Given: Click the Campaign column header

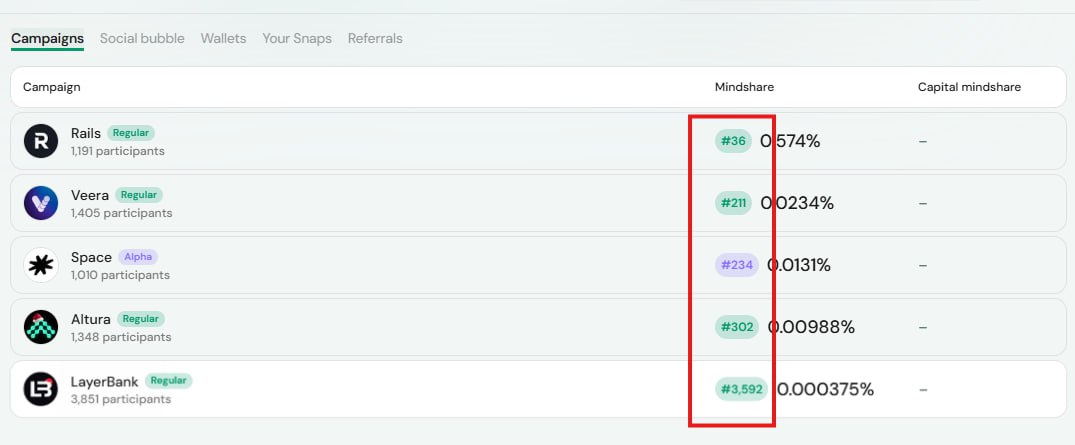Looking at the screenshot, I should 51,87.
